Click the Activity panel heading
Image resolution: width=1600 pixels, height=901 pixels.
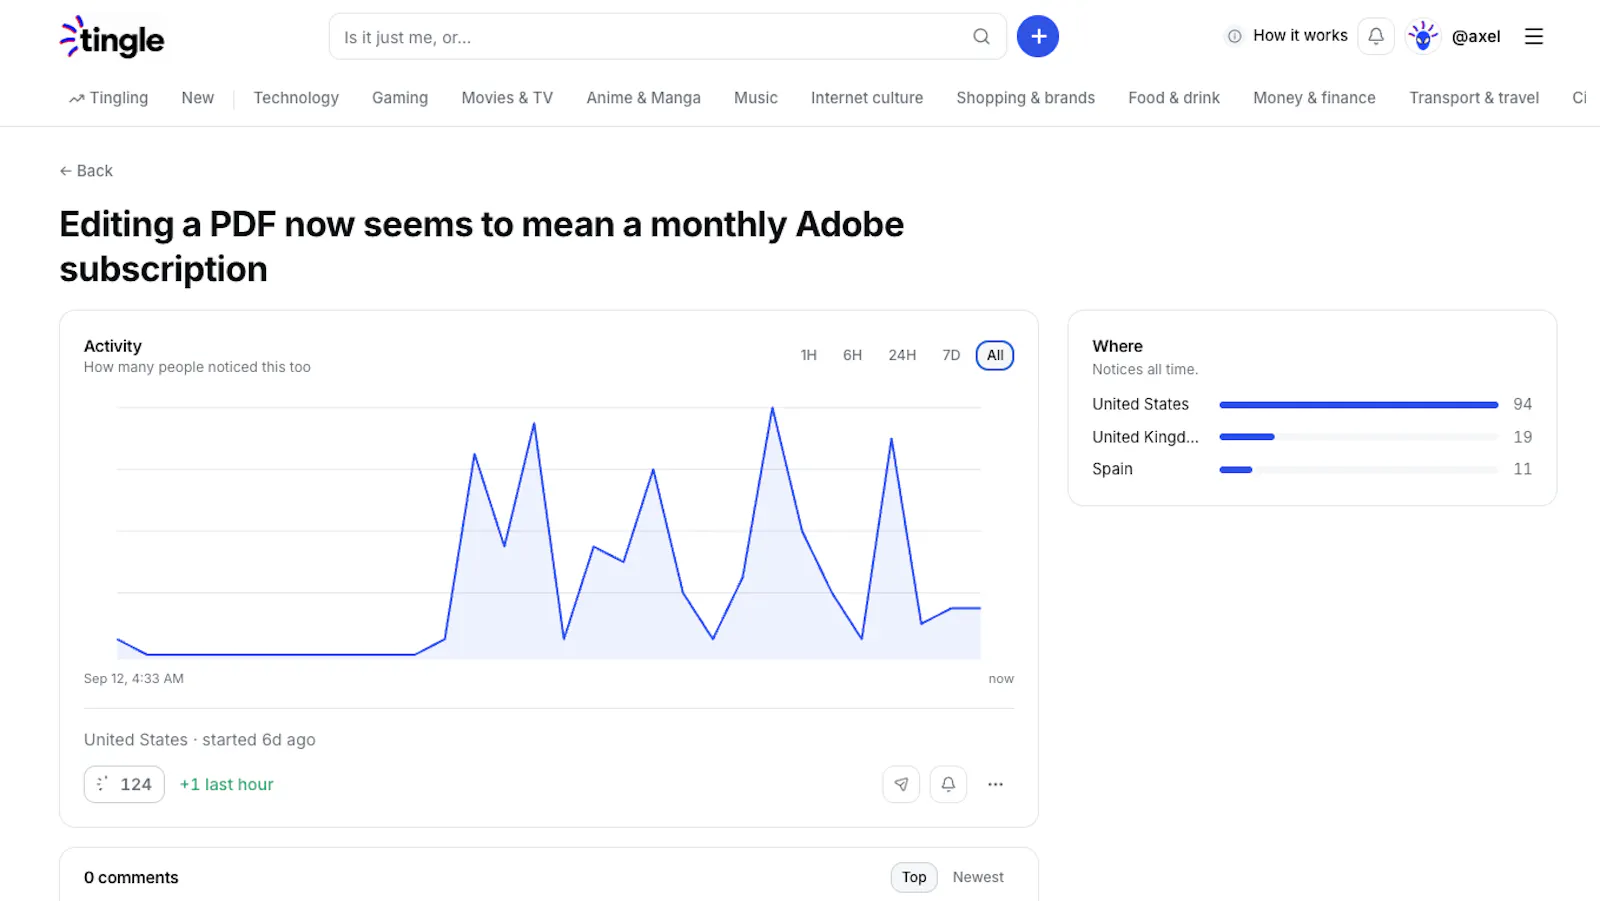tap(113, 346)
